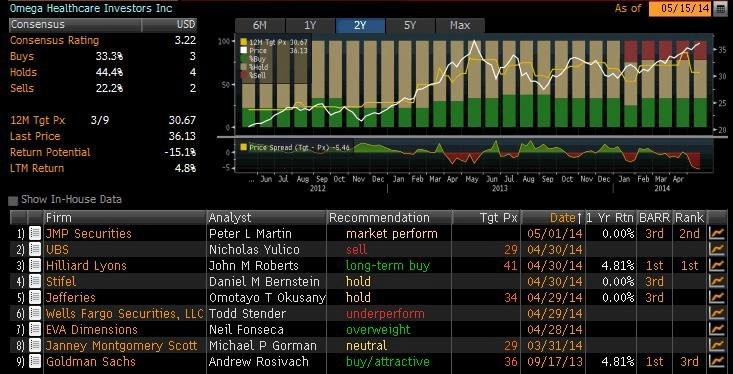Sort the table by the Firm column

pyautogui.click(x=125, y=217)
